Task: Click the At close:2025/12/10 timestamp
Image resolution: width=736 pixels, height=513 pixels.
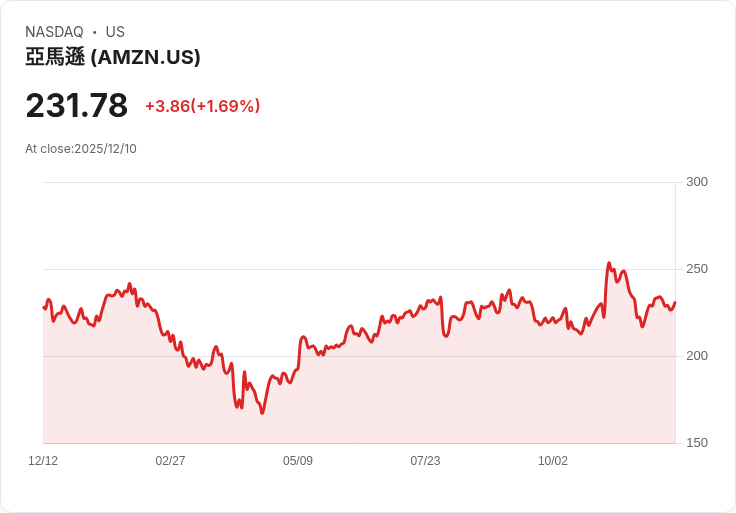Action: click(81, 149)
